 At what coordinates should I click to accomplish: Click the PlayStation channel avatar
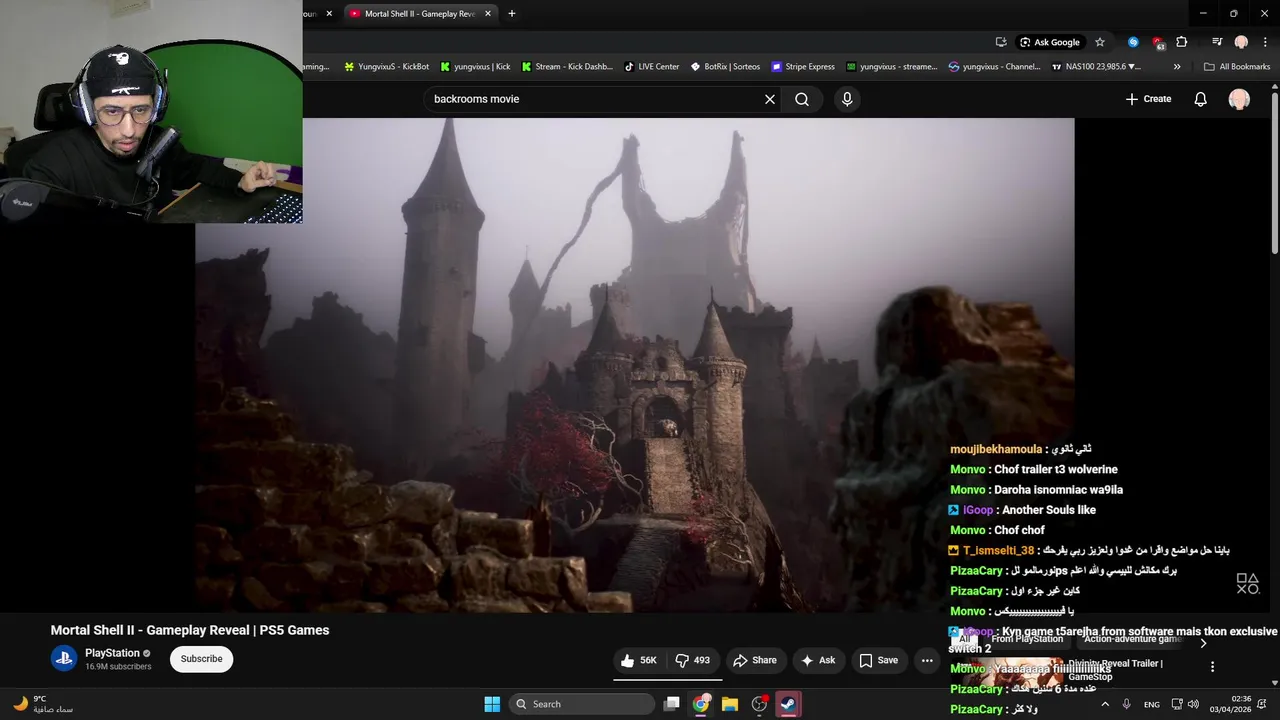tap(64, 659)
